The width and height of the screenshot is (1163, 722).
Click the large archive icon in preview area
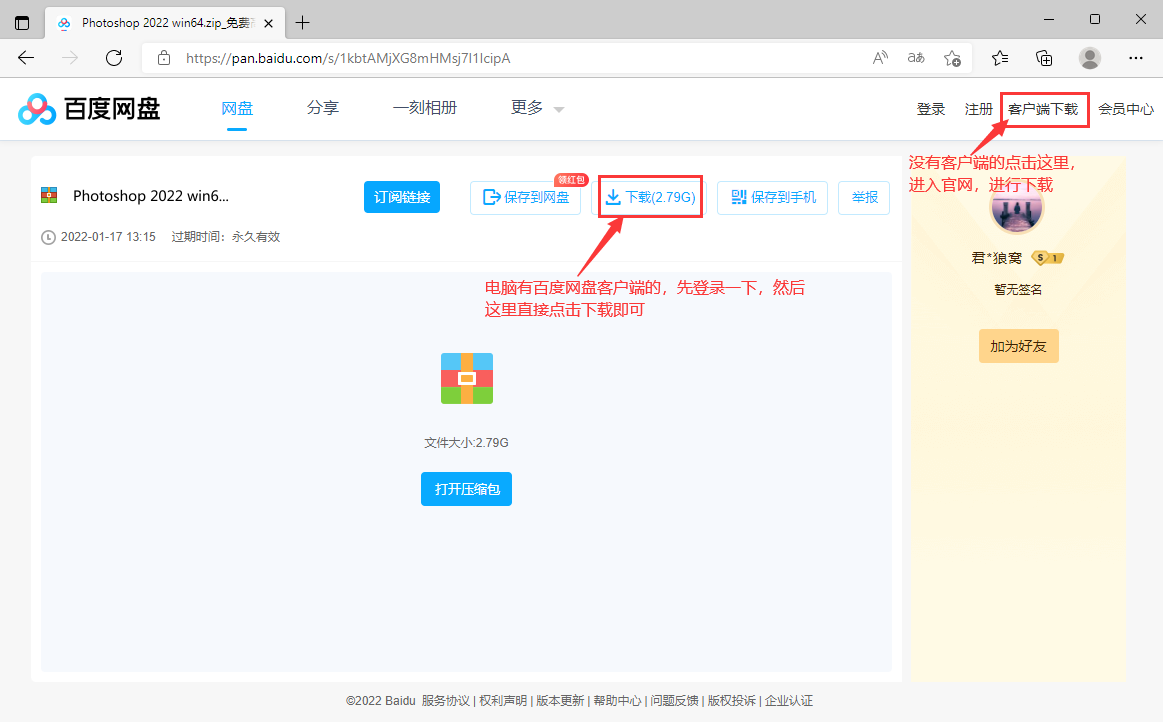point(467,378)
